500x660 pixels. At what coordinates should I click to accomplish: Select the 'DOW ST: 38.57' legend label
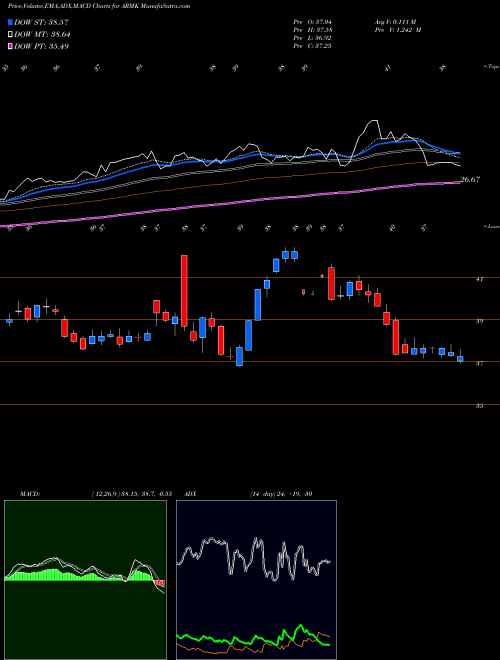[x=41, y=22]
